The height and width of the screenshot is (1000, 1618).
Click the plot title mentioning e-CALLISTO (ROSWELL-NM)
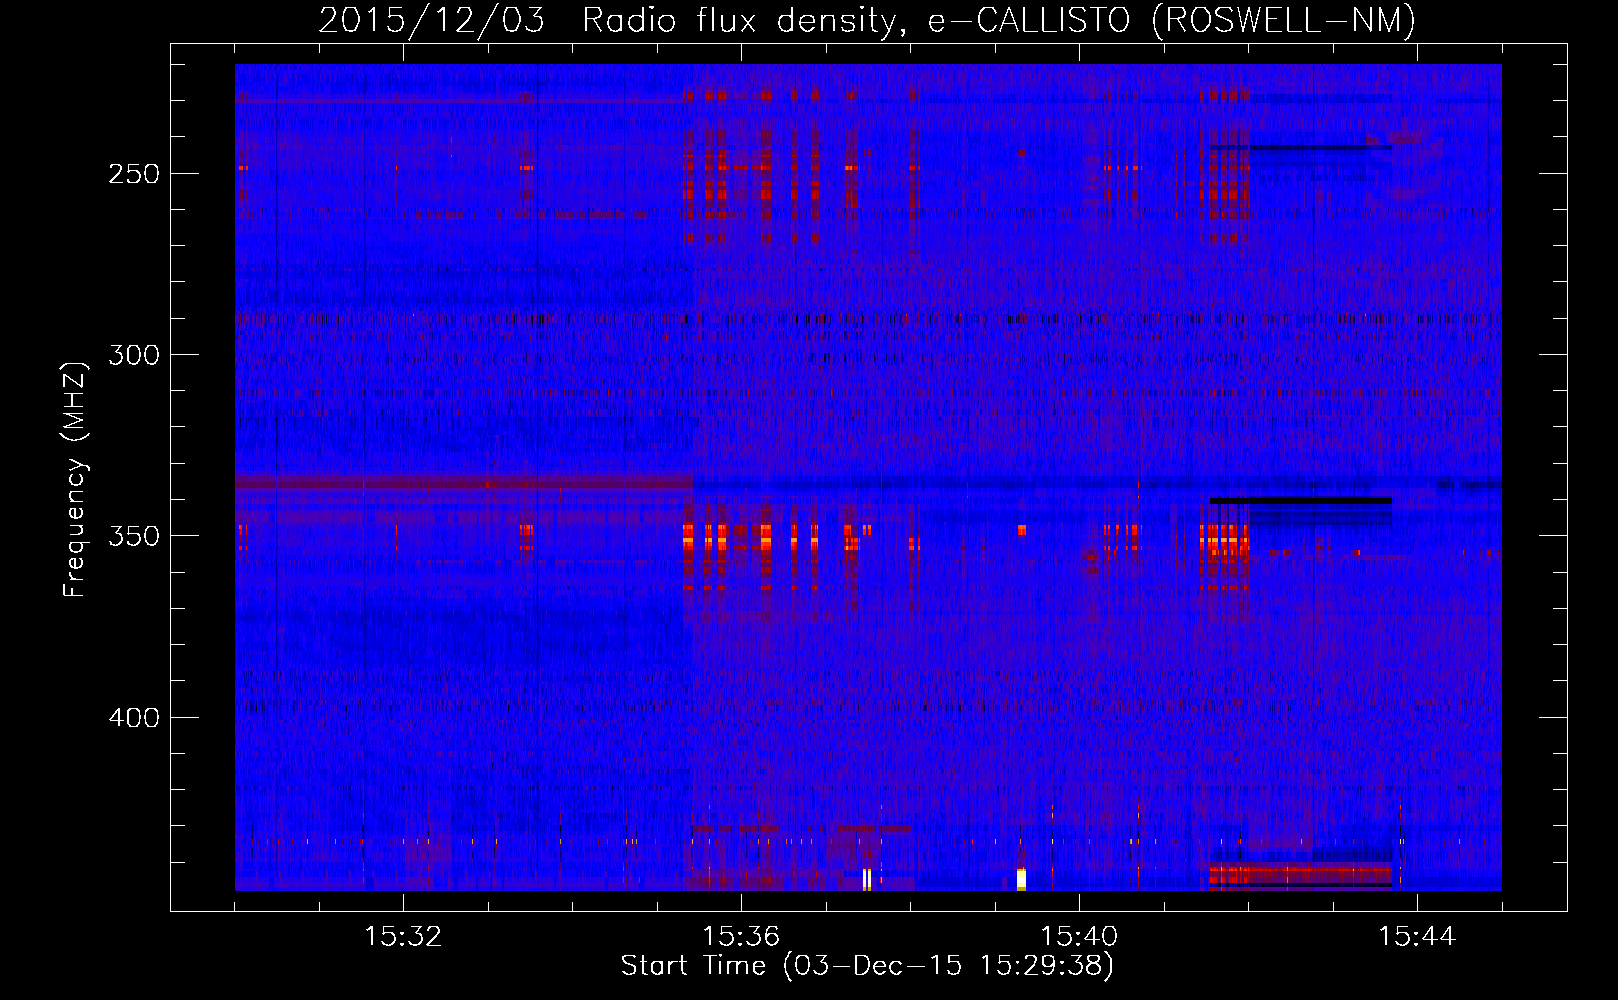[867, 20]
